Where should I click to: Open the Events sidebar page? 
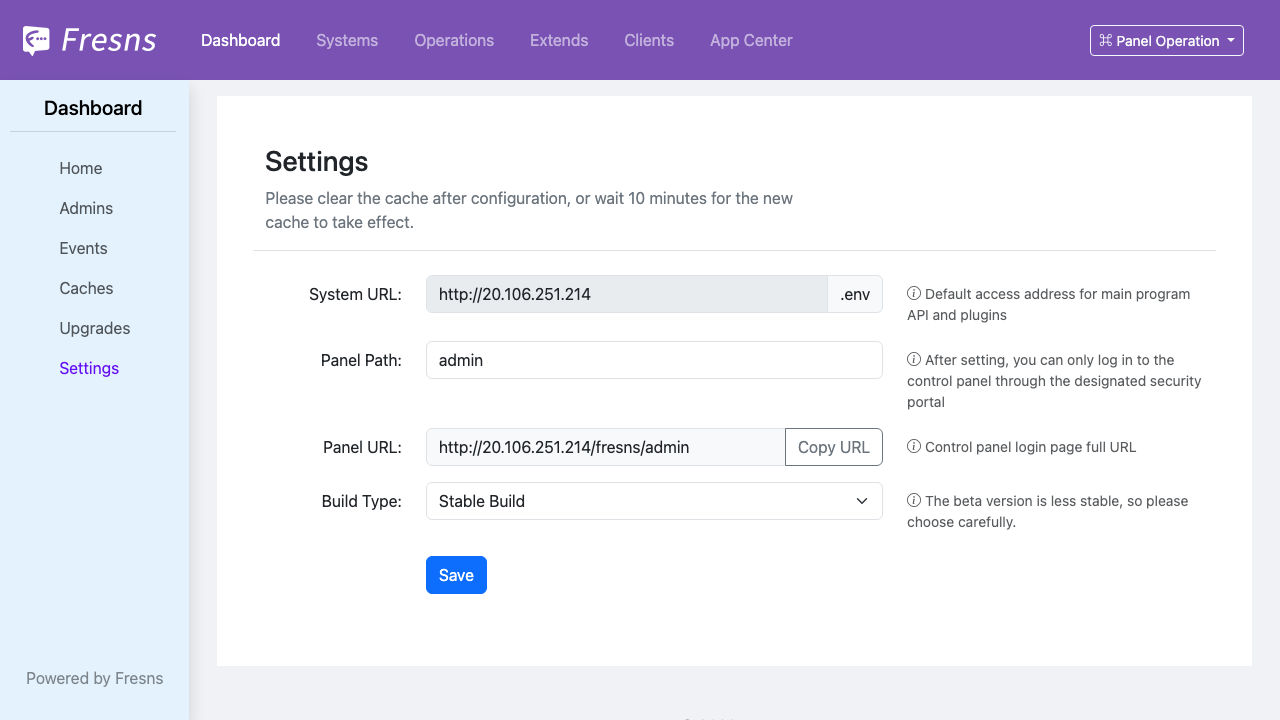point(83,248)
